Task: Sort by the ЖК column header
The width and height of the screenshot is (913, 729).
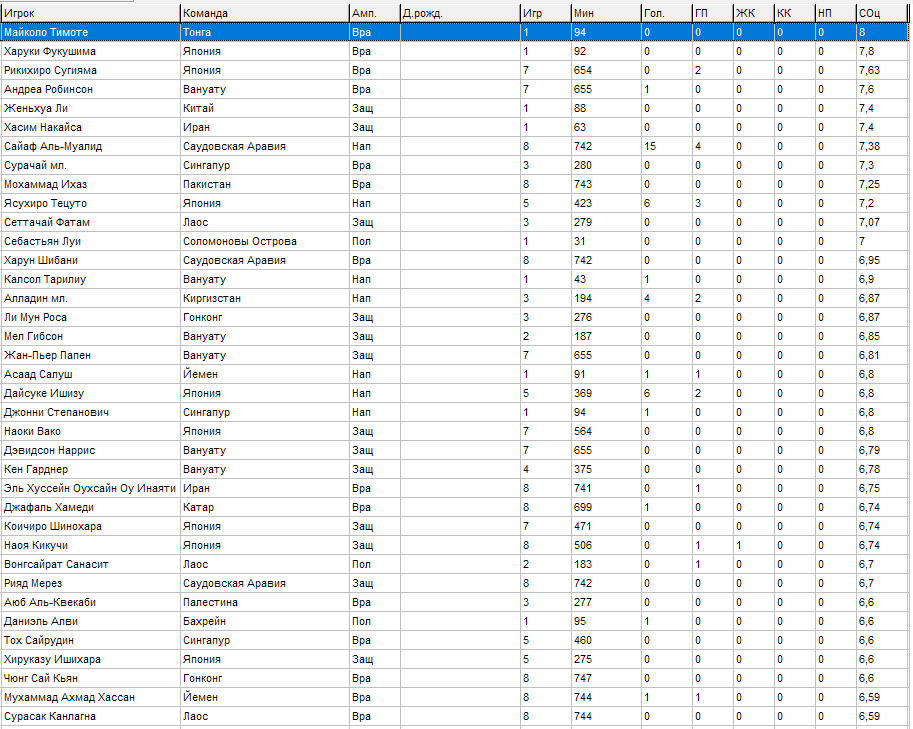Action: pyautogui.click(x=752, y=13)
